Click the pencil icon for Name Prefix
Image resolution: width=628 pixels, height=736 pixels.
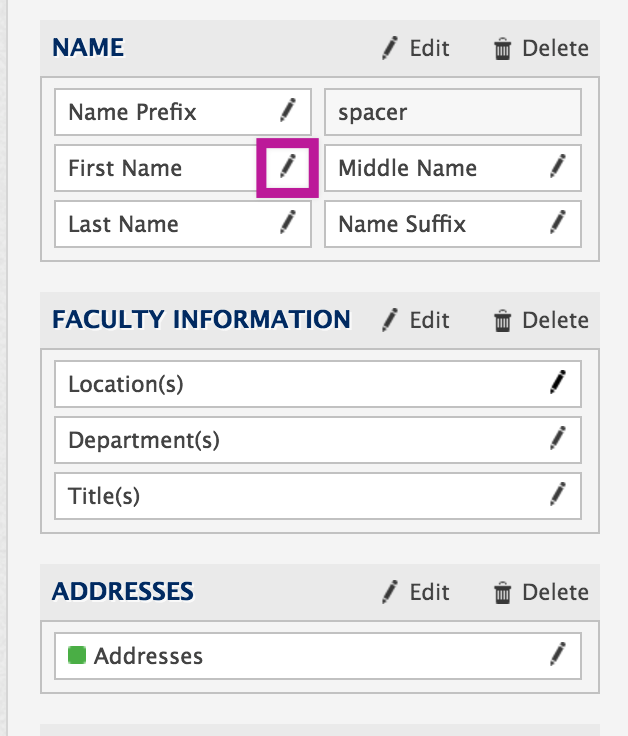[288, 110]
